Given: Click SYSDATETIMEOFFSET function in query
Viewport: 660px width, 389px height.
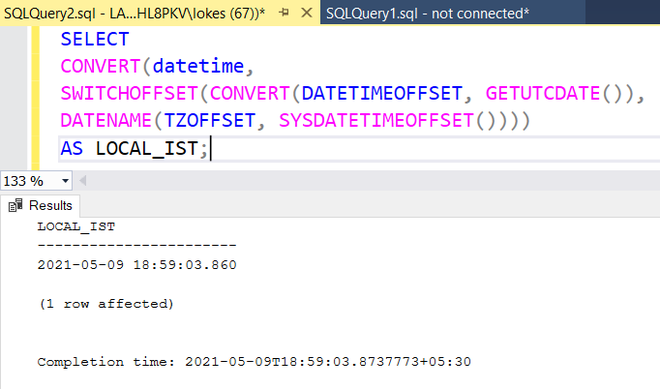Looking at the screenshot, I should point(376,121).
